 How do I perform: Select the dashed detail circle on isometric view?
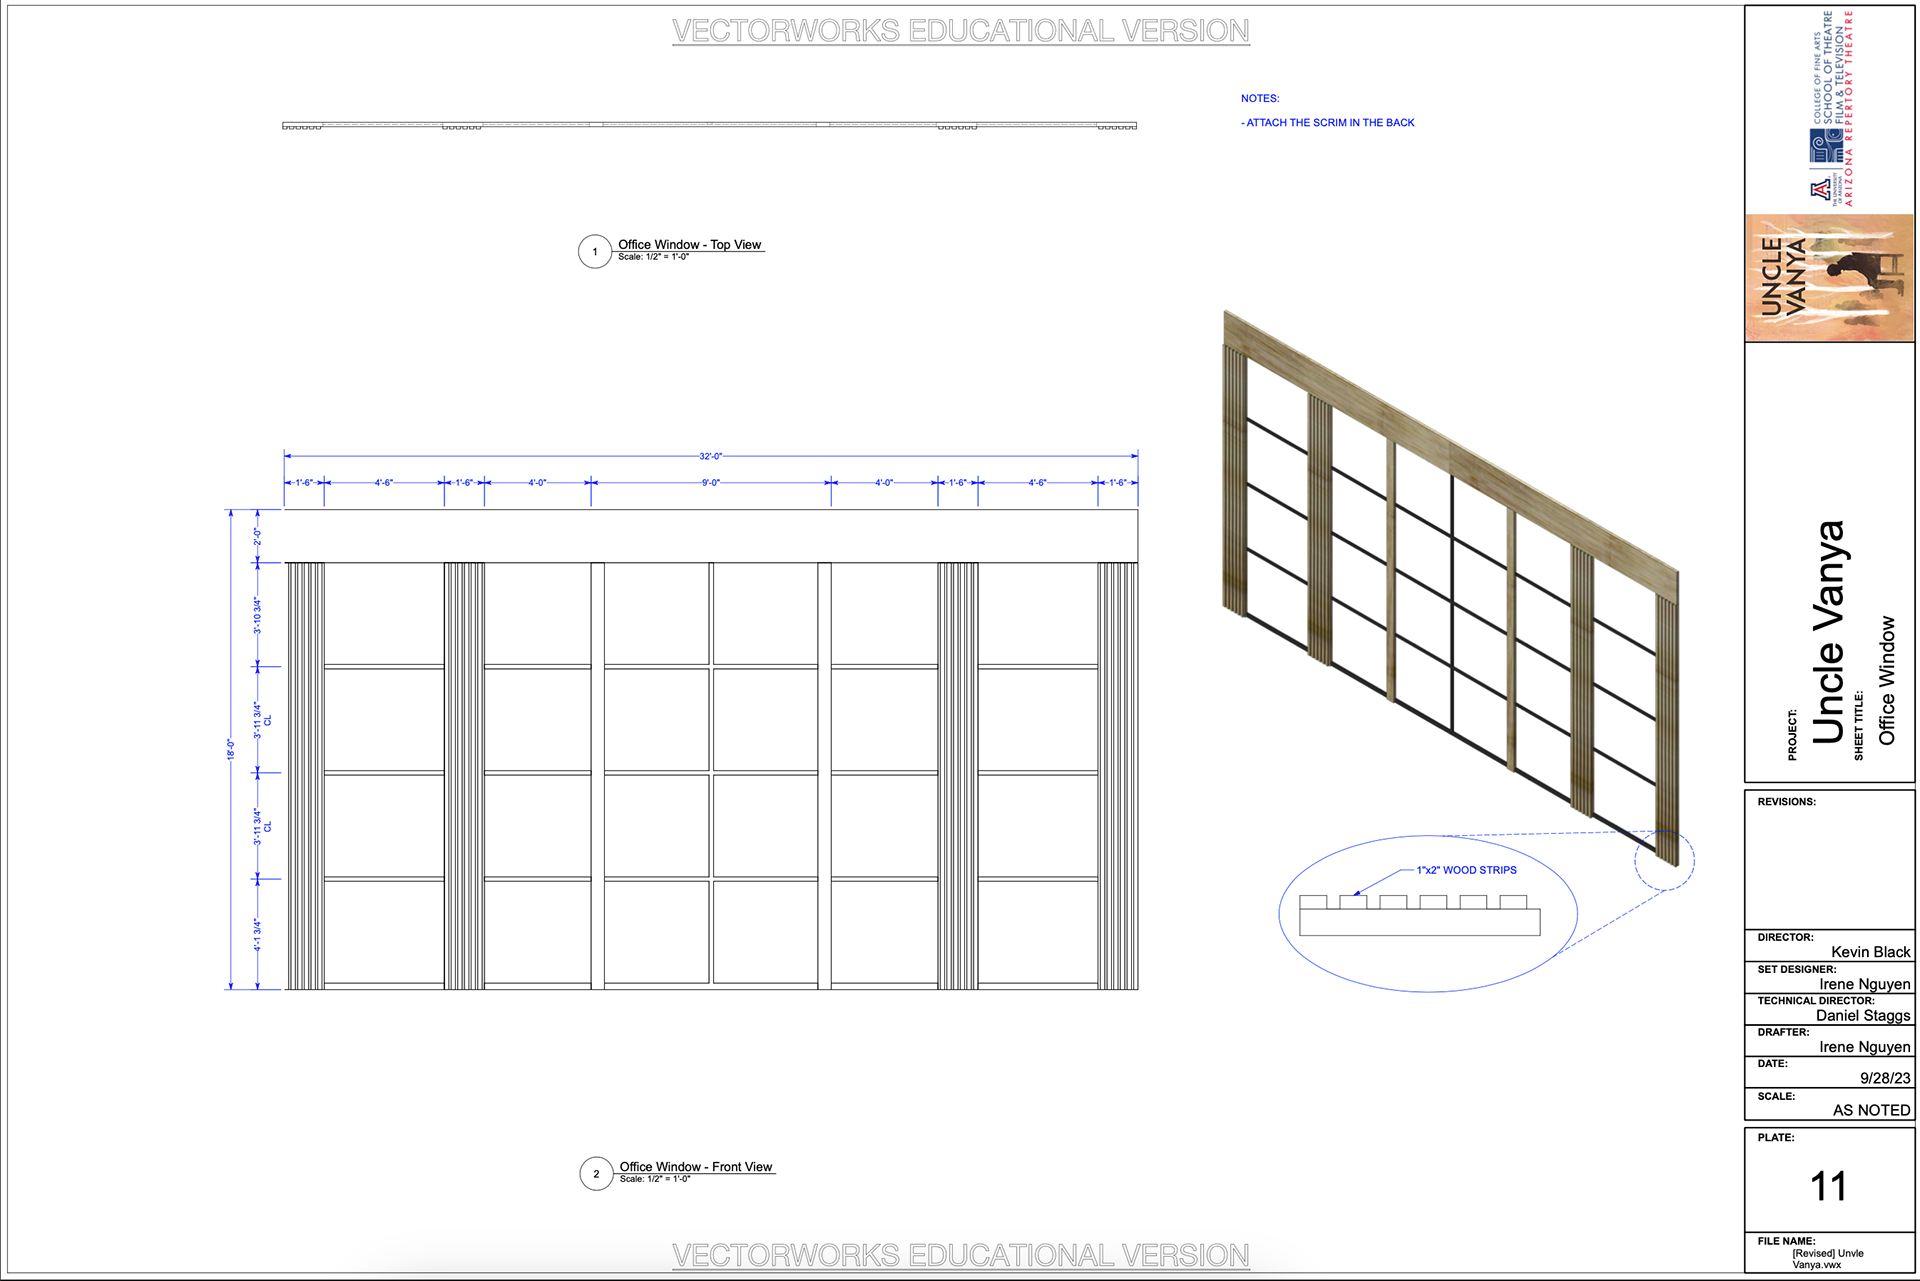[x=1665, y=860]
